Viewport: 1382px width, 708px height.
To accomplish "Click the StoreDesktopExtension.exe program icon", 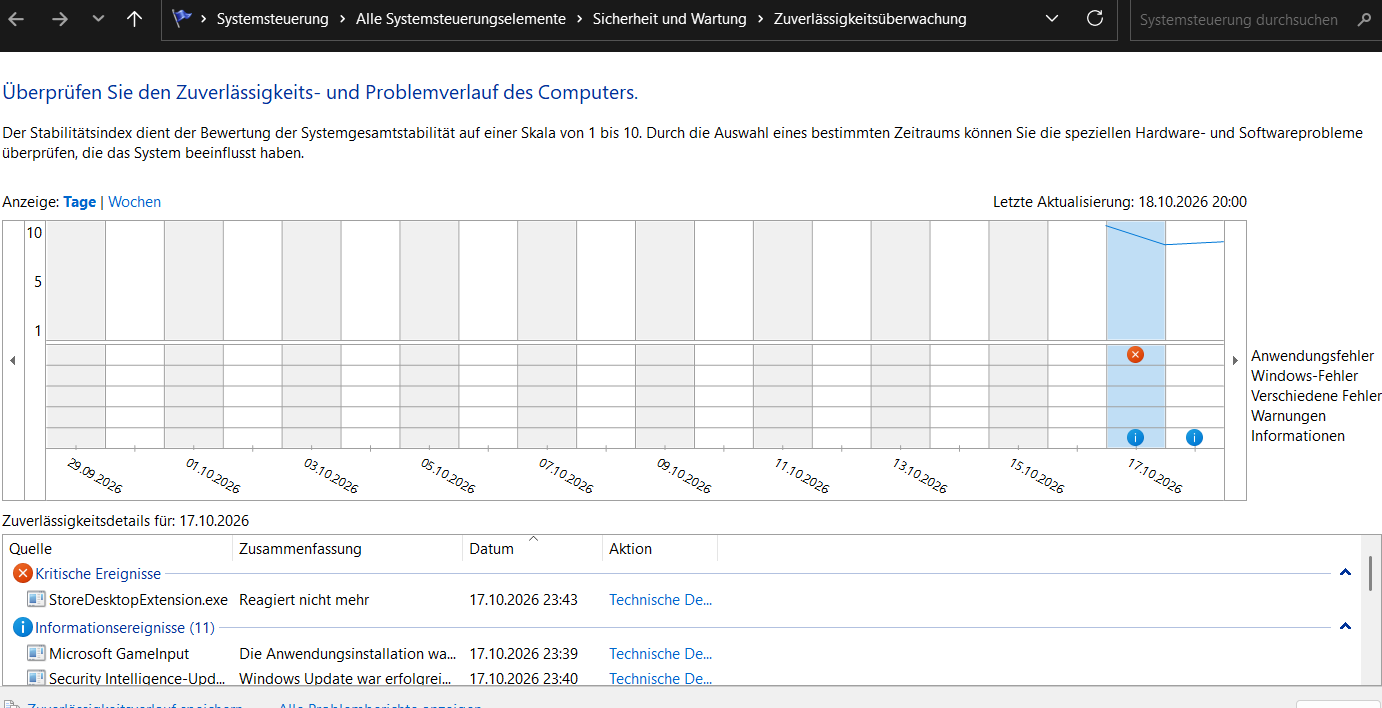I will click(x=36, y=600).
